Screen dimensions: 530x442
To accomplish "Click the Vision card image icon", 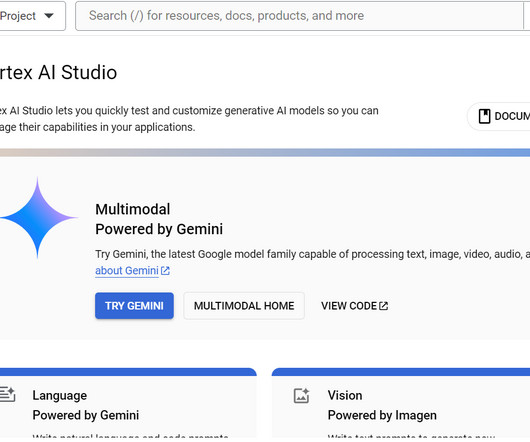I will pos(302,396).
